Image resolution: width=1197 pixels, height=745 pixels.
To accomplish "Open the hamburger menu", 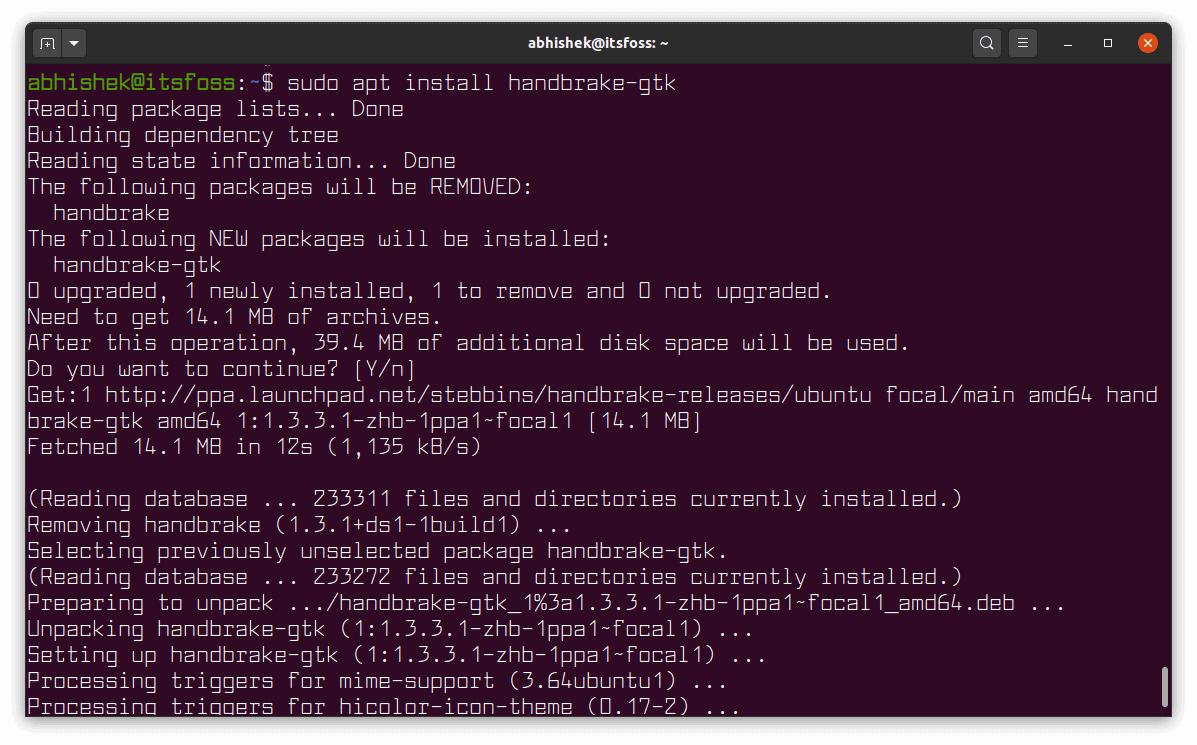I will [1022, 43].
